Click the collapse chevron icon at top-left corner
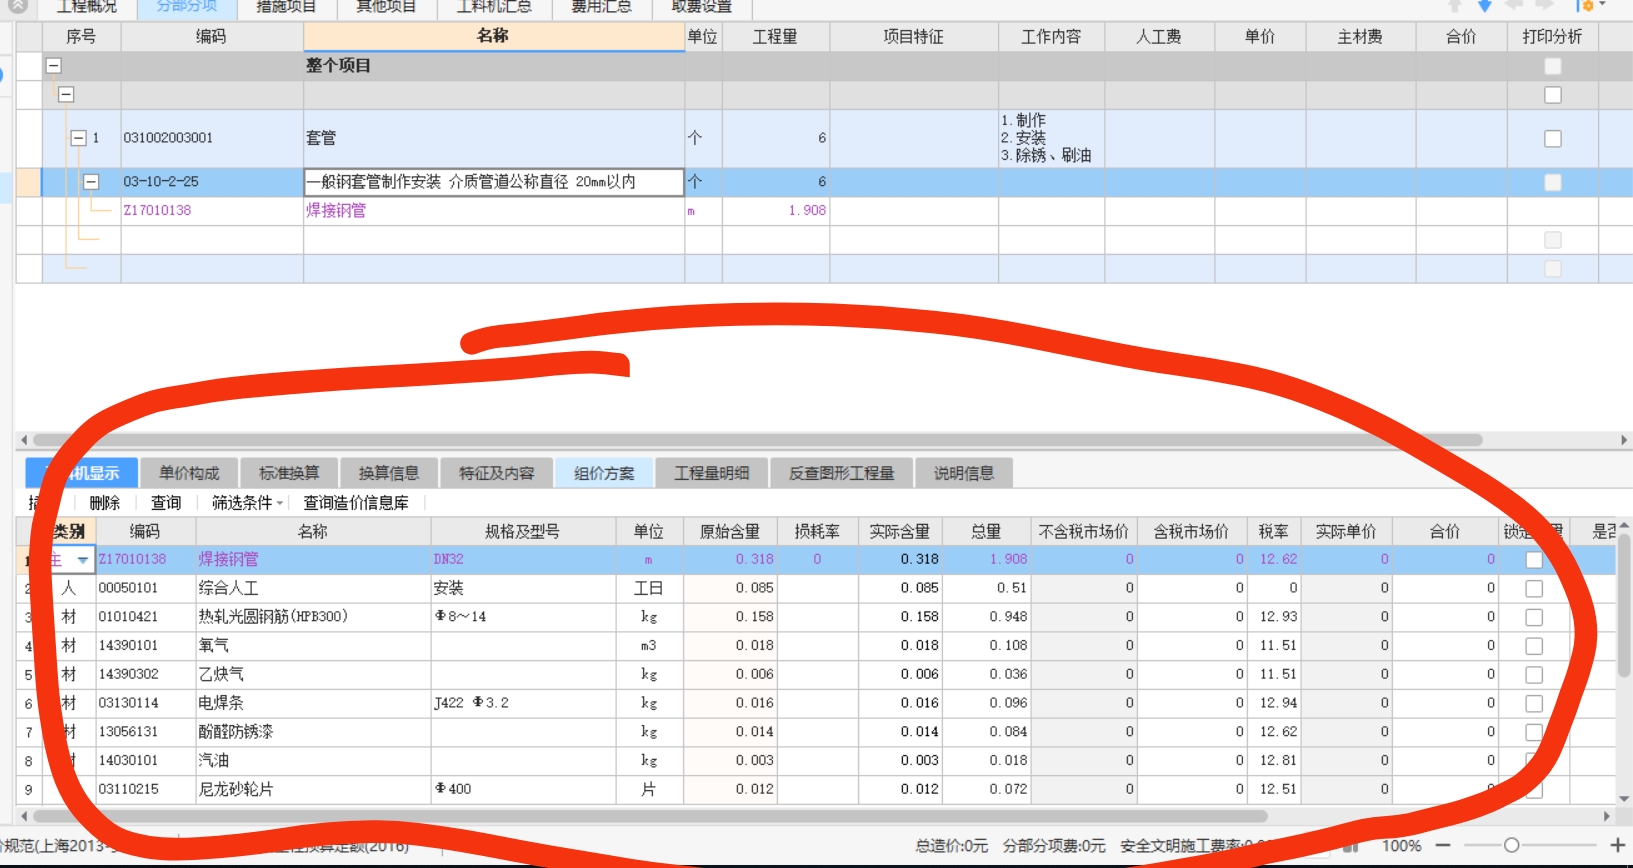 click(18, 5)
